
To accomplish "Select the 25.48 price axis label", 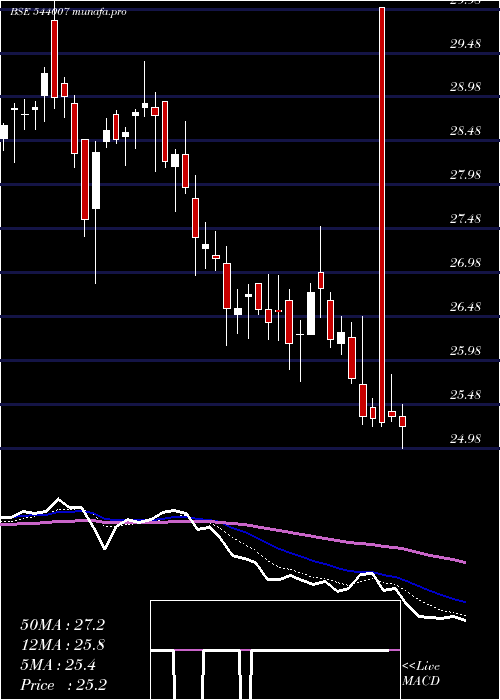I will pyautogui.click(x=465, y=395).
